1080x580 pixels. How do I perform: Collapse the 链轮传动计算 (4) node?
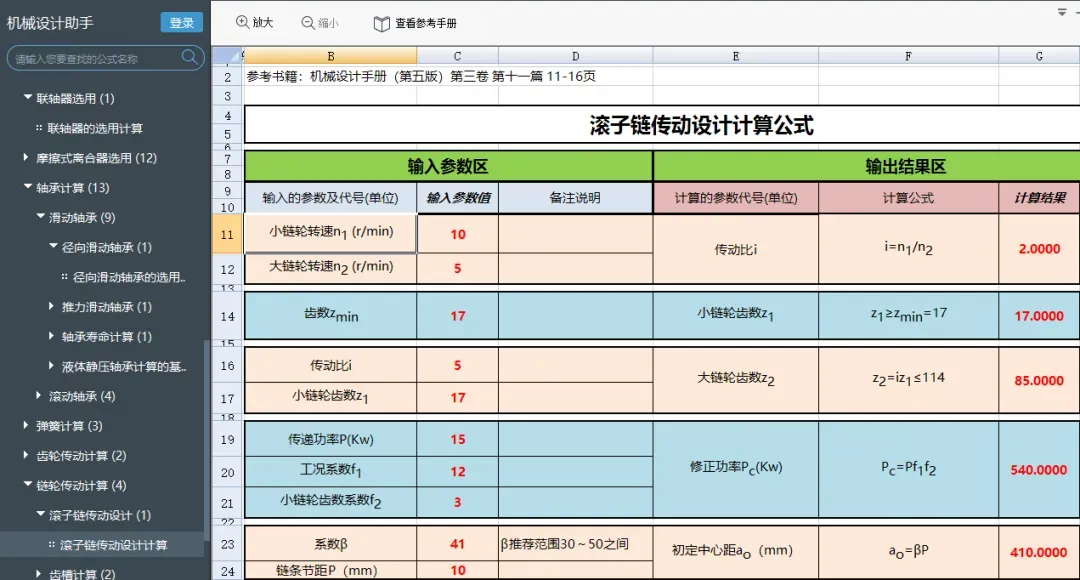click(x=28, y=485)
